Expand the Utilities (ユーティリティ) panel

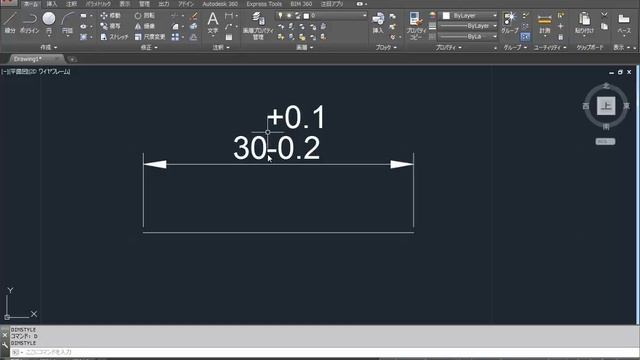pyautogui.click(x=550, y=47)
